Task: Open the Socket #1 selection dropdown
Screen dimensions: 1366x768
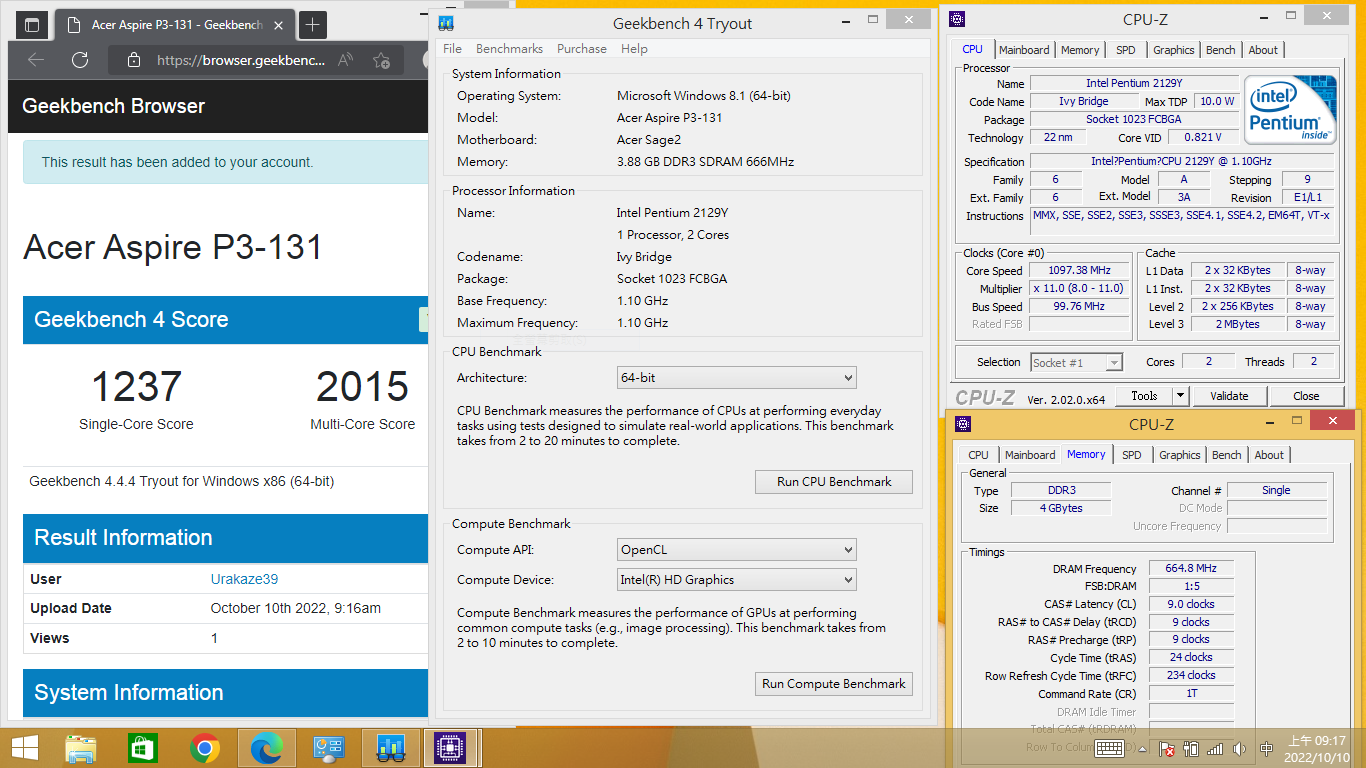Action: 1076,362
